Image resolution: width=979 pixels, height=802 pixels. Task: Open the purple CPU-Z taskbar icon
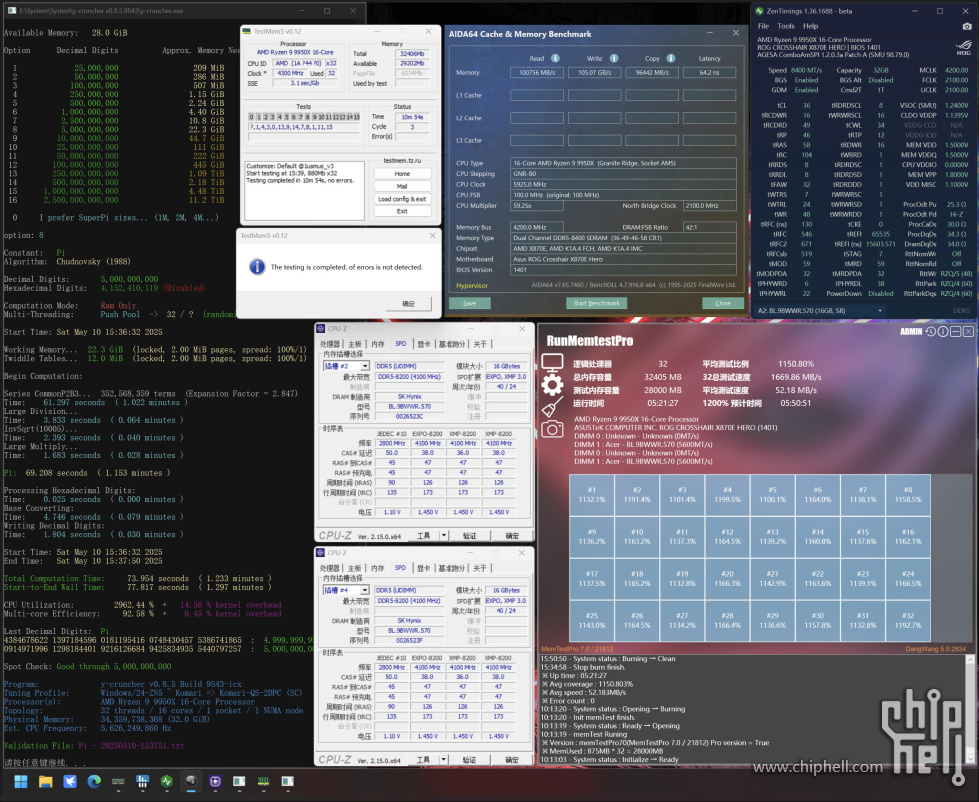coord(215,781)
